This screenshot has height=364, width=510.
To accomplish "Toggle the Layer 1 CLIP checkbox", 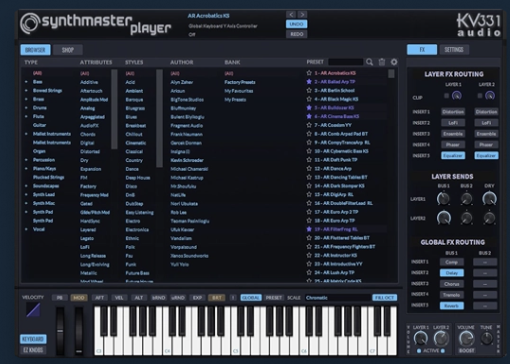I will [447, 96].
